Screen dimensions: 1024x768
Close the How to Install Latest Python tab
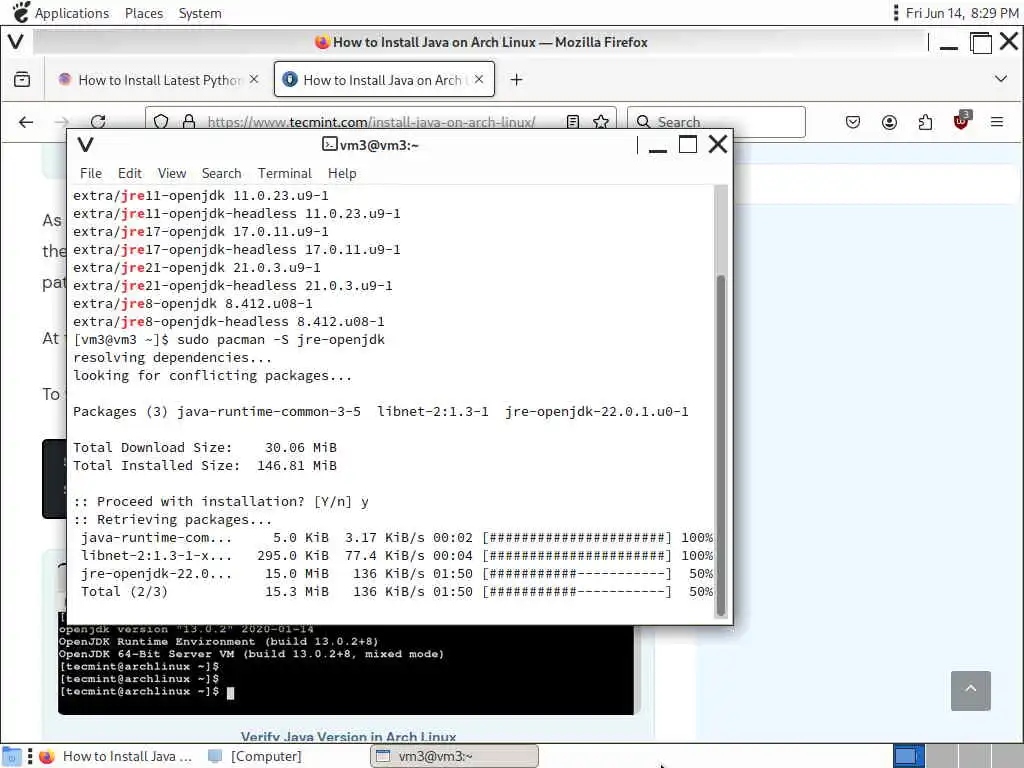254,79
